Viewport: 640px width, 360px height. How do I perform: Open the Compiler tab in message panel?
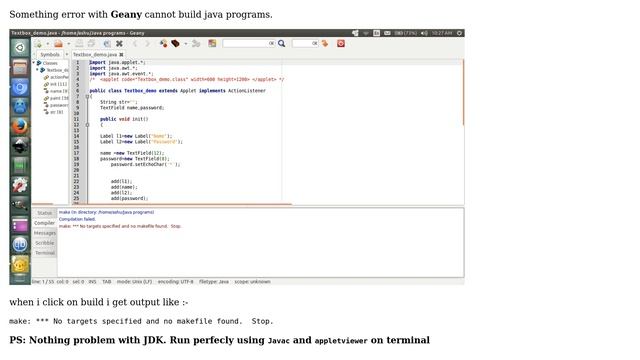44,223
